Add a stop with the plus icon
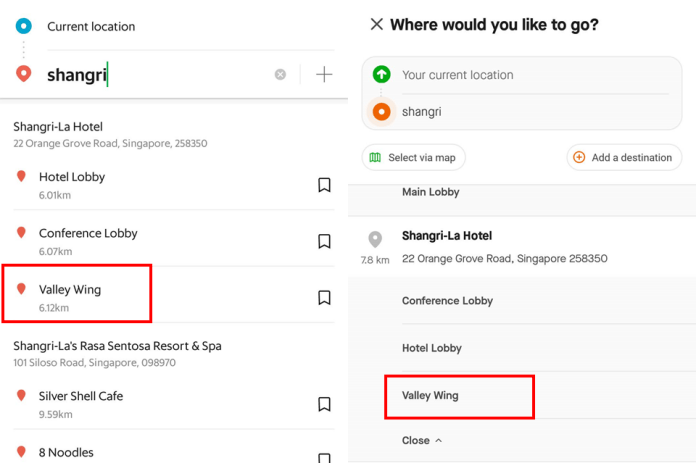This screenshot has width=696, height=463. [x=324, y=74]
